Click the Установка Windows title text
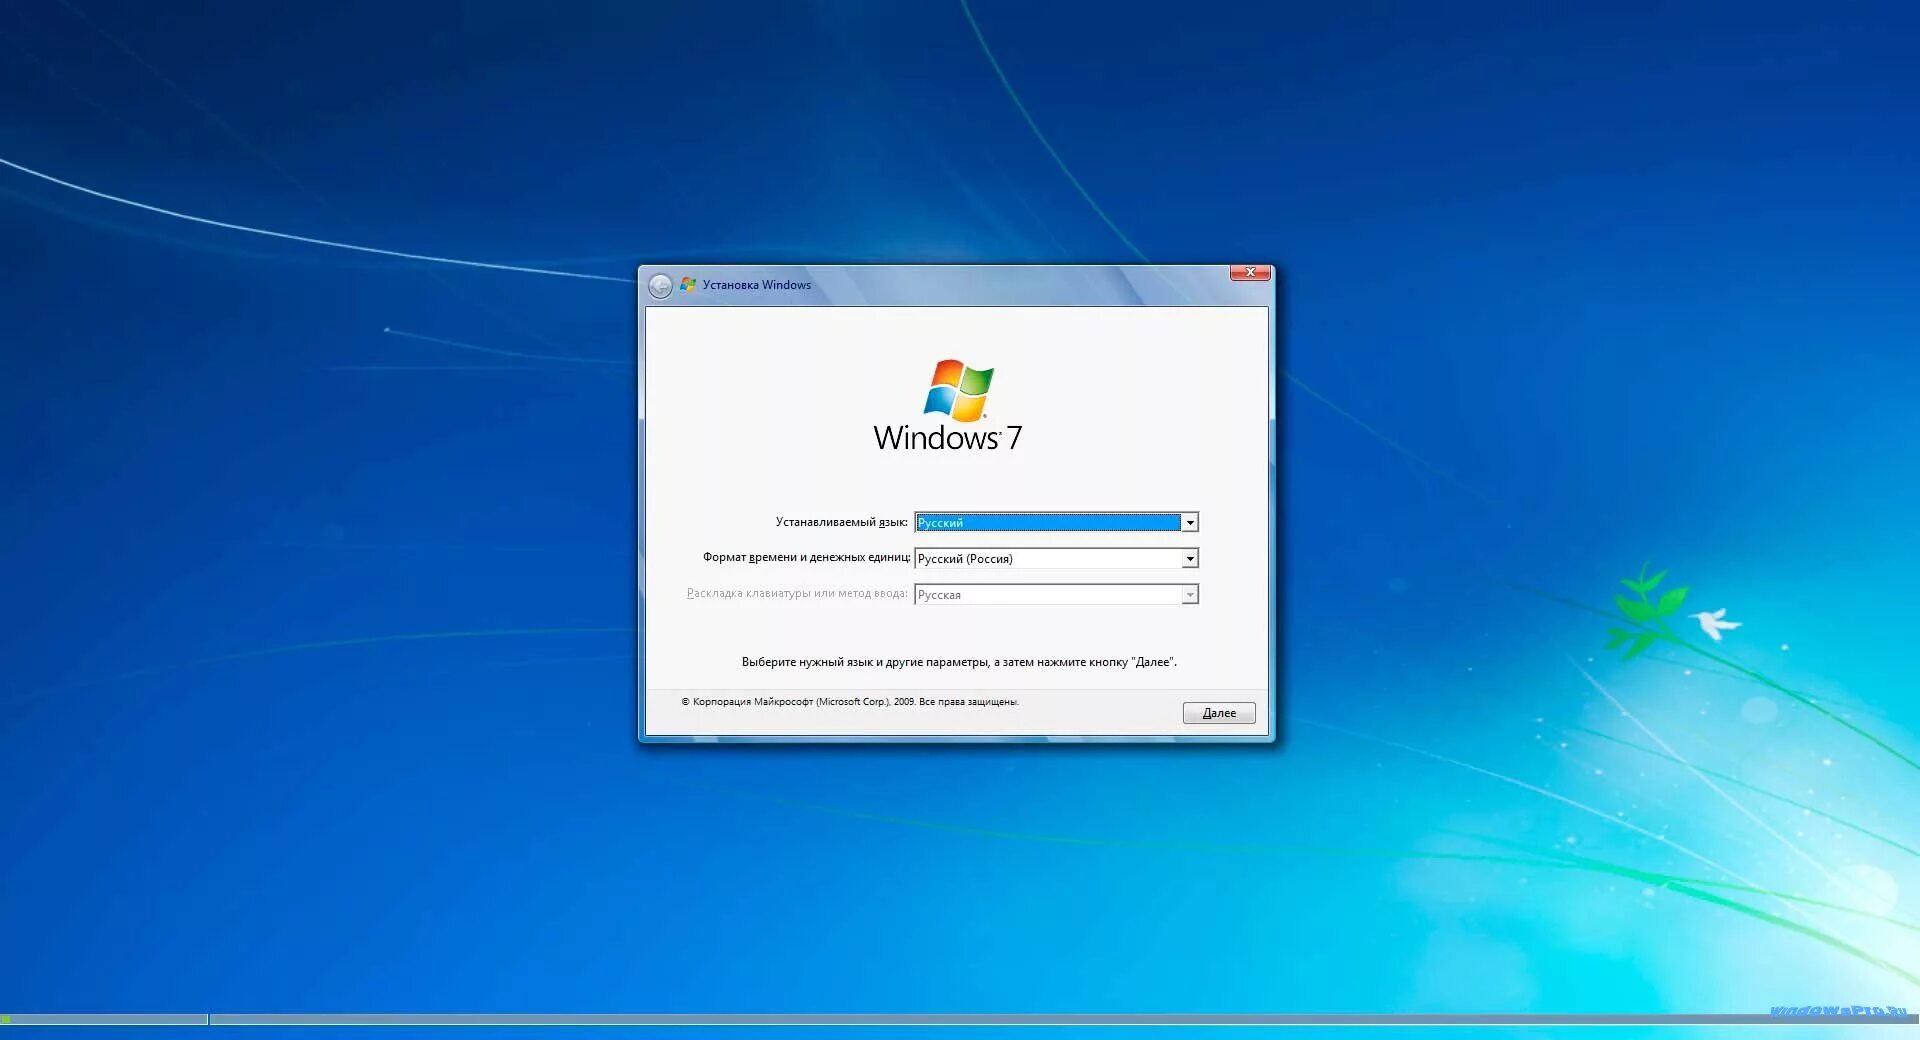Image resolution: width=1920 pixels, height=1040 pixels. [x=757, y=285]
